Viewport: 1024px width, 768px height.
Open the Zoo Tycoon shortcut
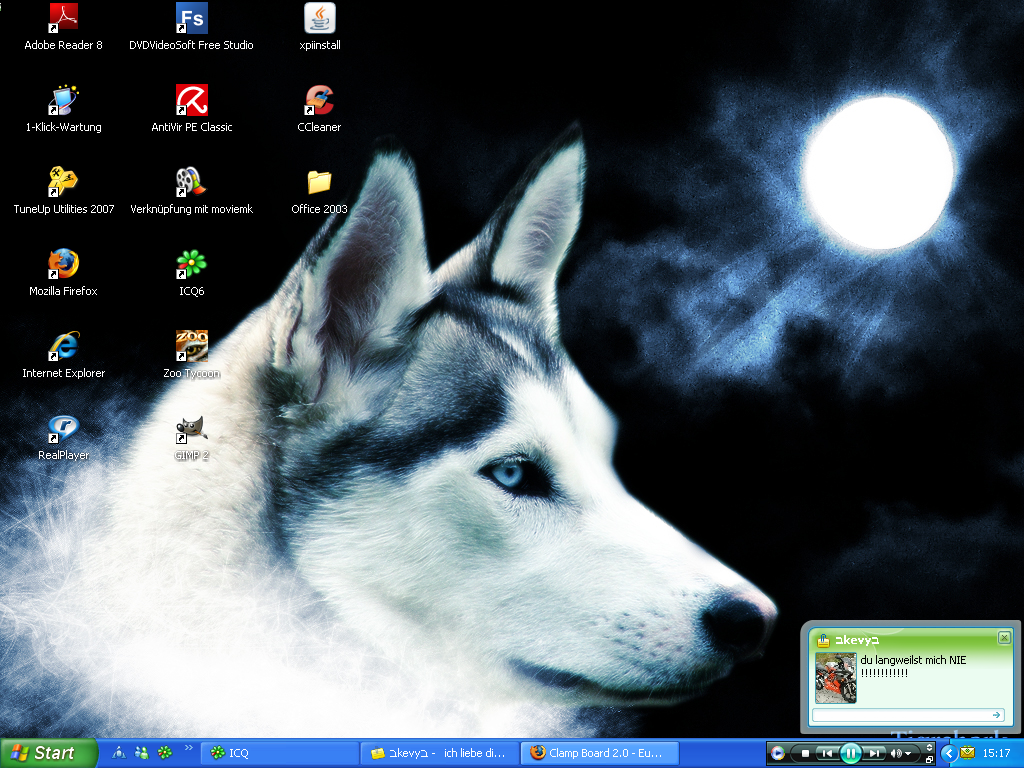(x=191, y=347)
